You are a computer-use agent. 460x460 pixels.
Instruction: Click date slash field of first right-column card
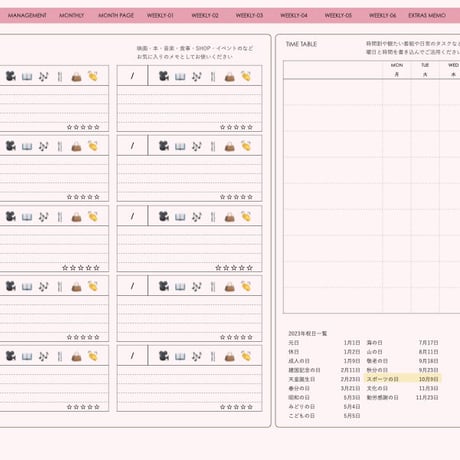132,76
